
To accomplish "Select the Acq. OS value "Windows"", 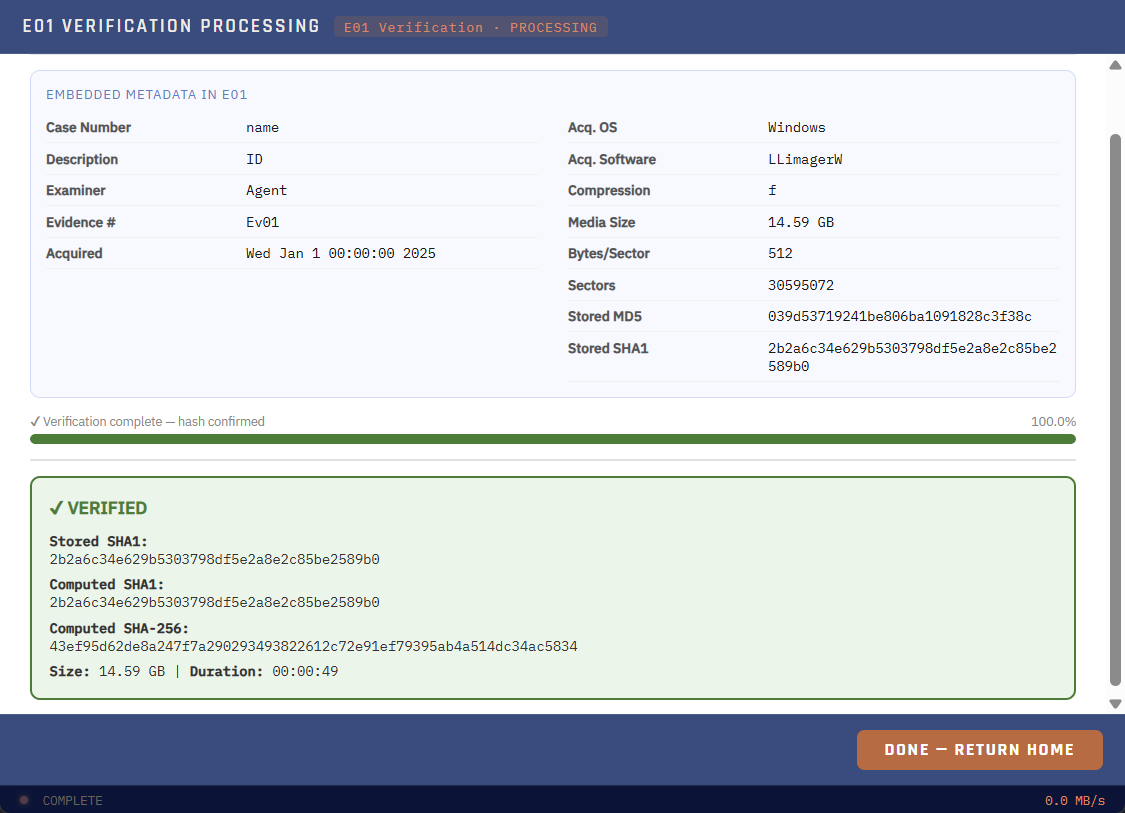I will 796,128.
